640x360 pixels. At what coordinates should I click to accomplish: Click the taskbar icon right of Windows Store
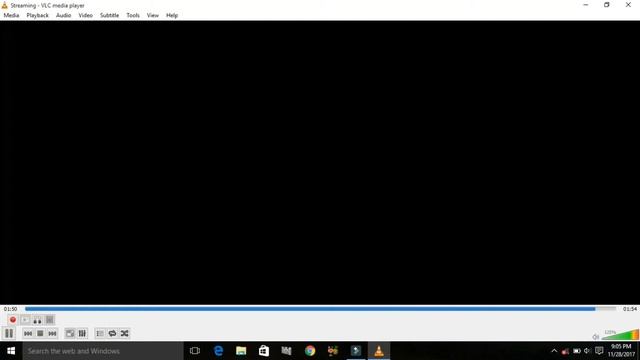coord(287,351)
